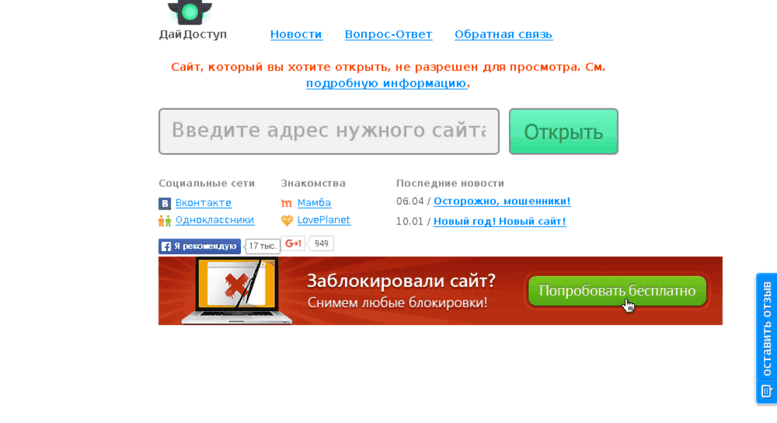Open the Одноклассники text link
777x423 pixels.
click(214, 220)
